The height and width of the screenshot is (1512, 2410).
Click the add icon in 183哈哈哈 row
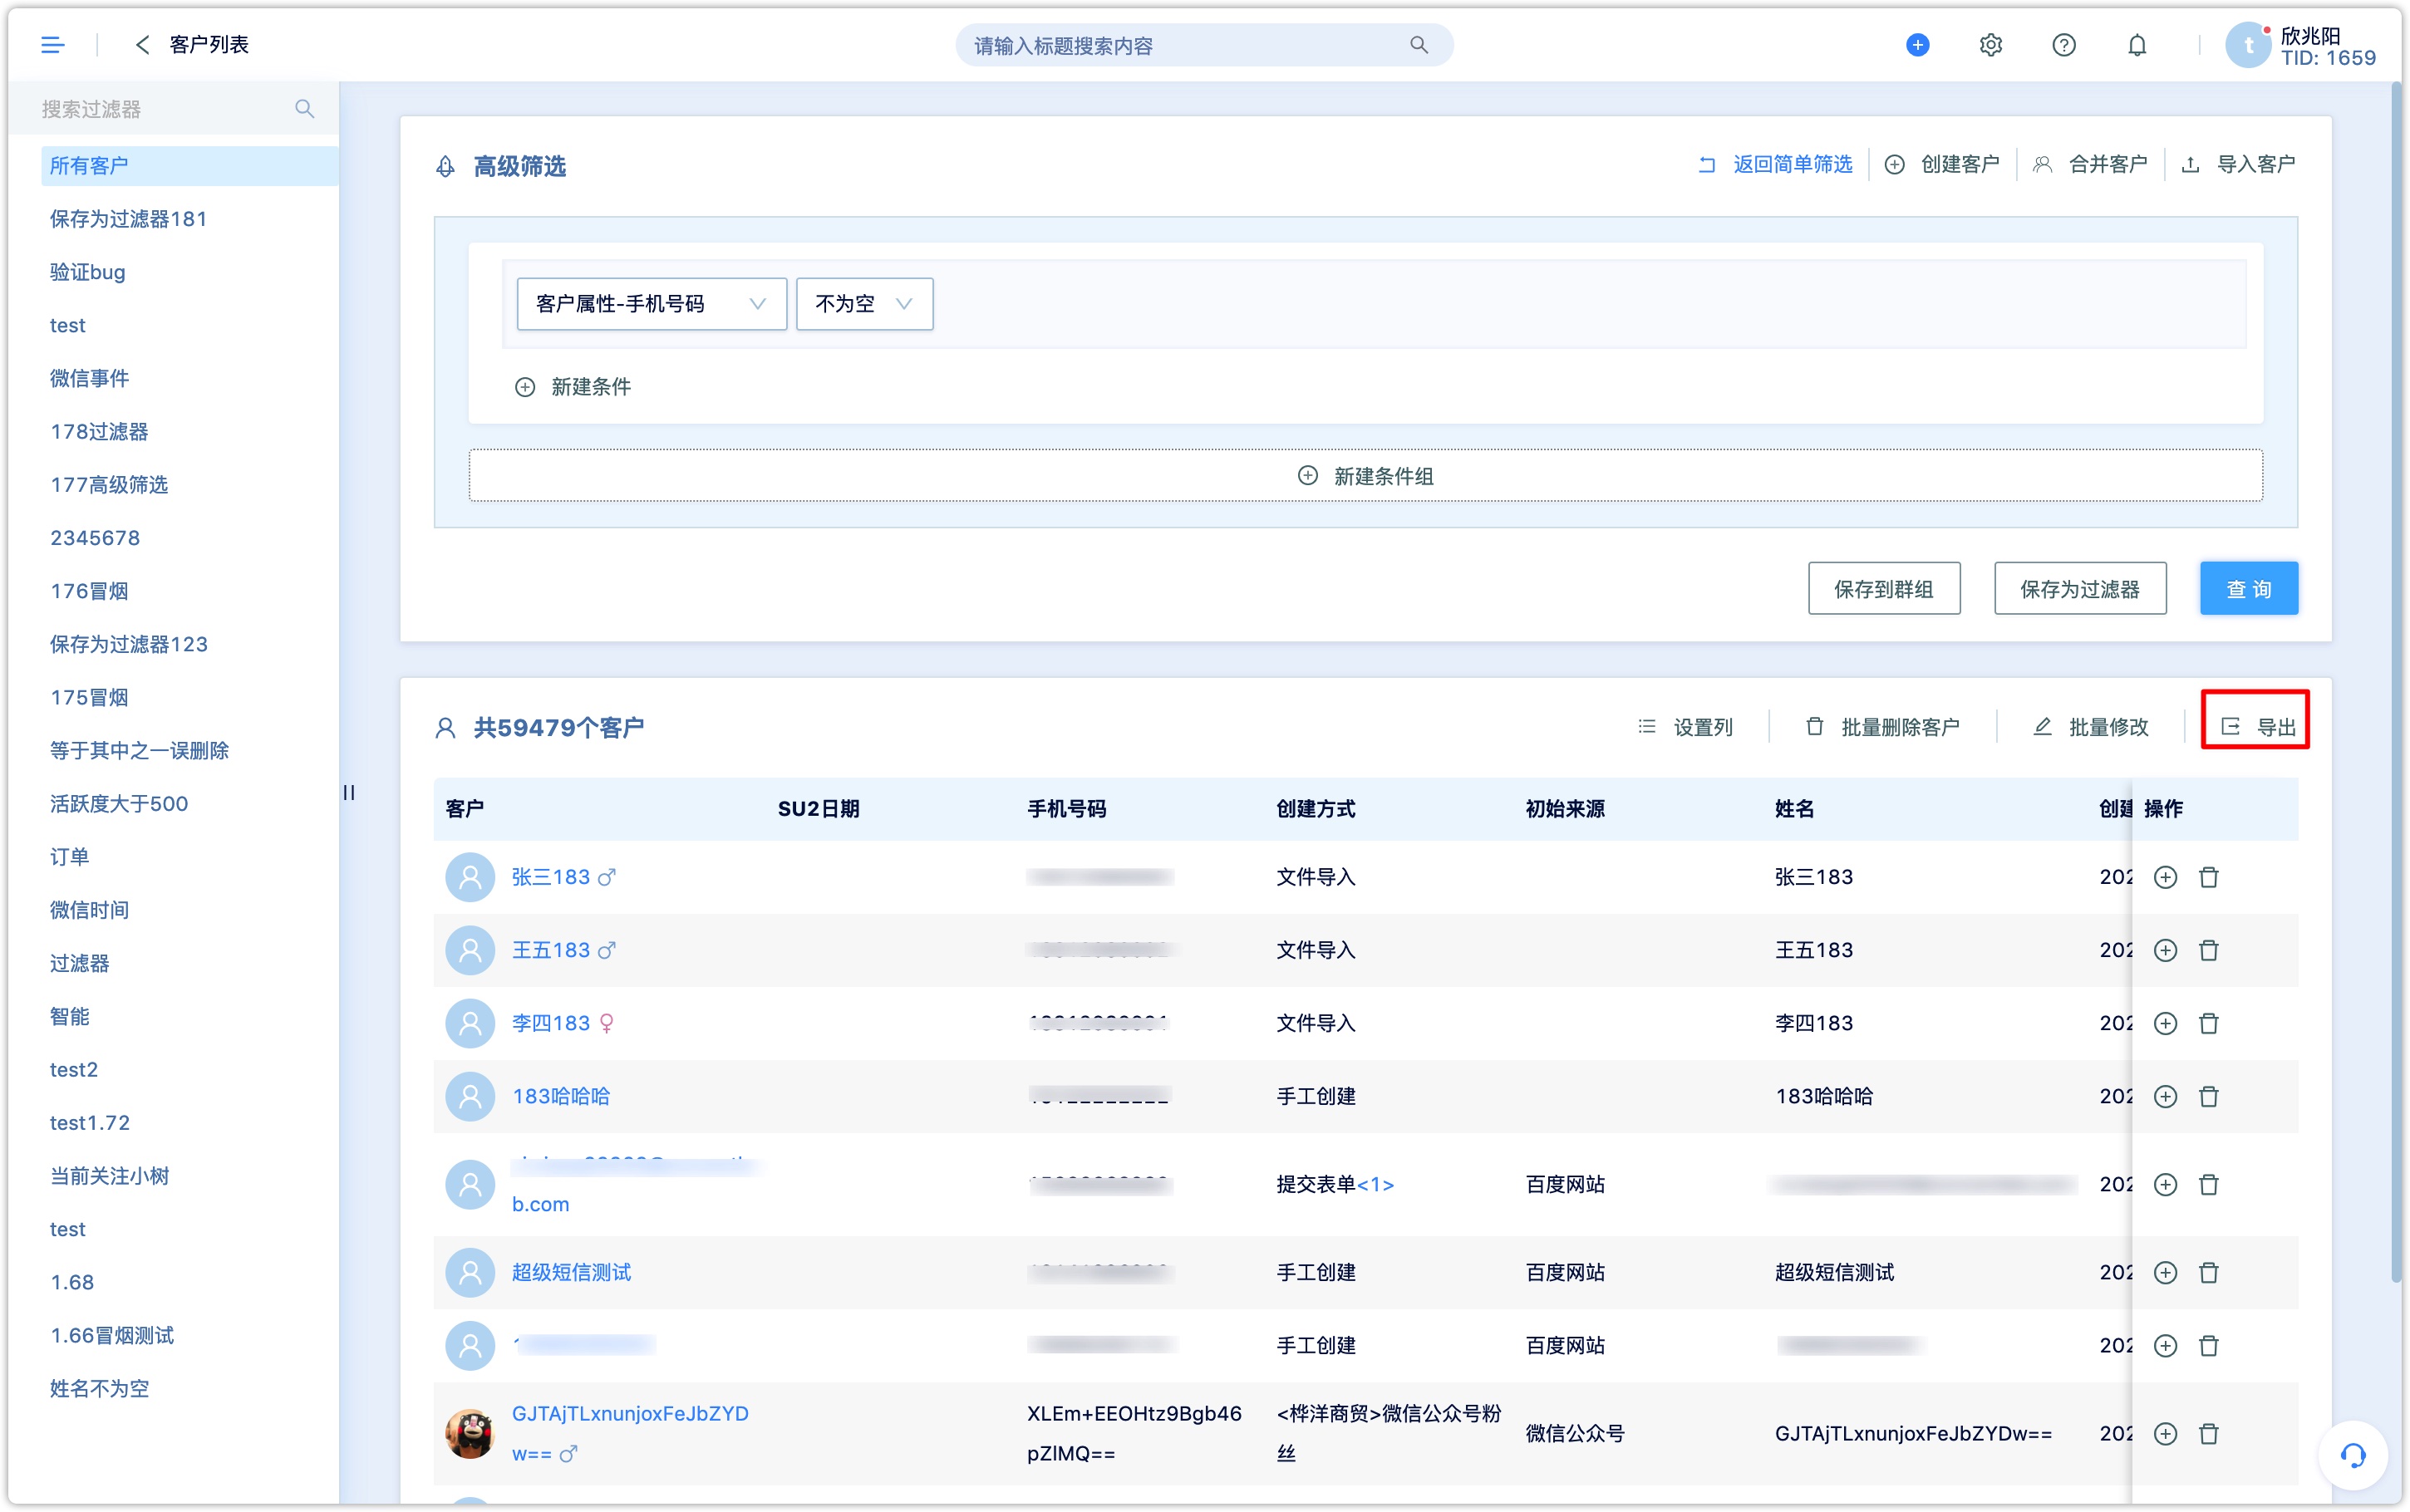click(x=2165, y=1096)
